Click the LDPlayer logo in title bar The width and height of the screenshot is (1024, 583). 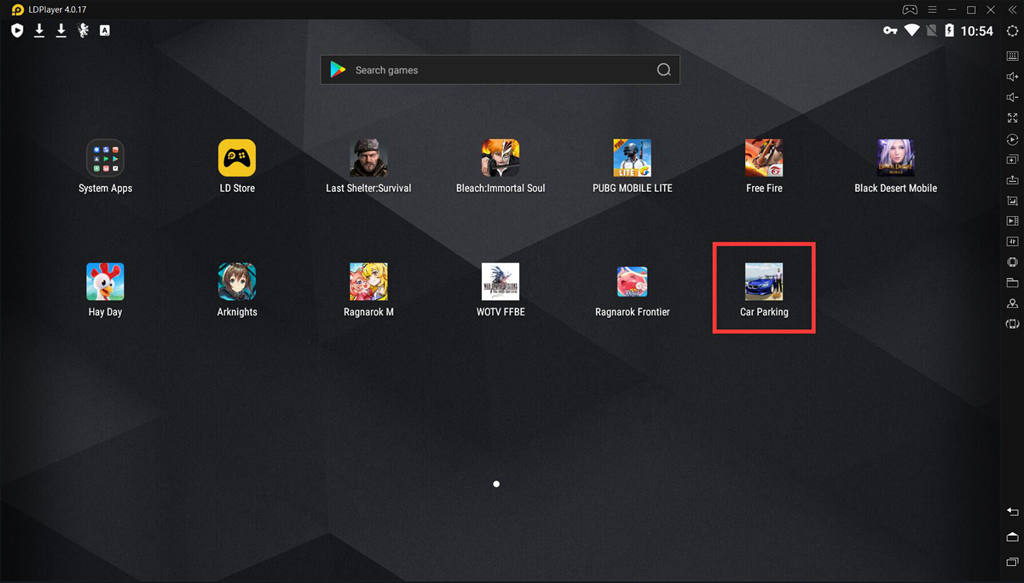point(18,10)
